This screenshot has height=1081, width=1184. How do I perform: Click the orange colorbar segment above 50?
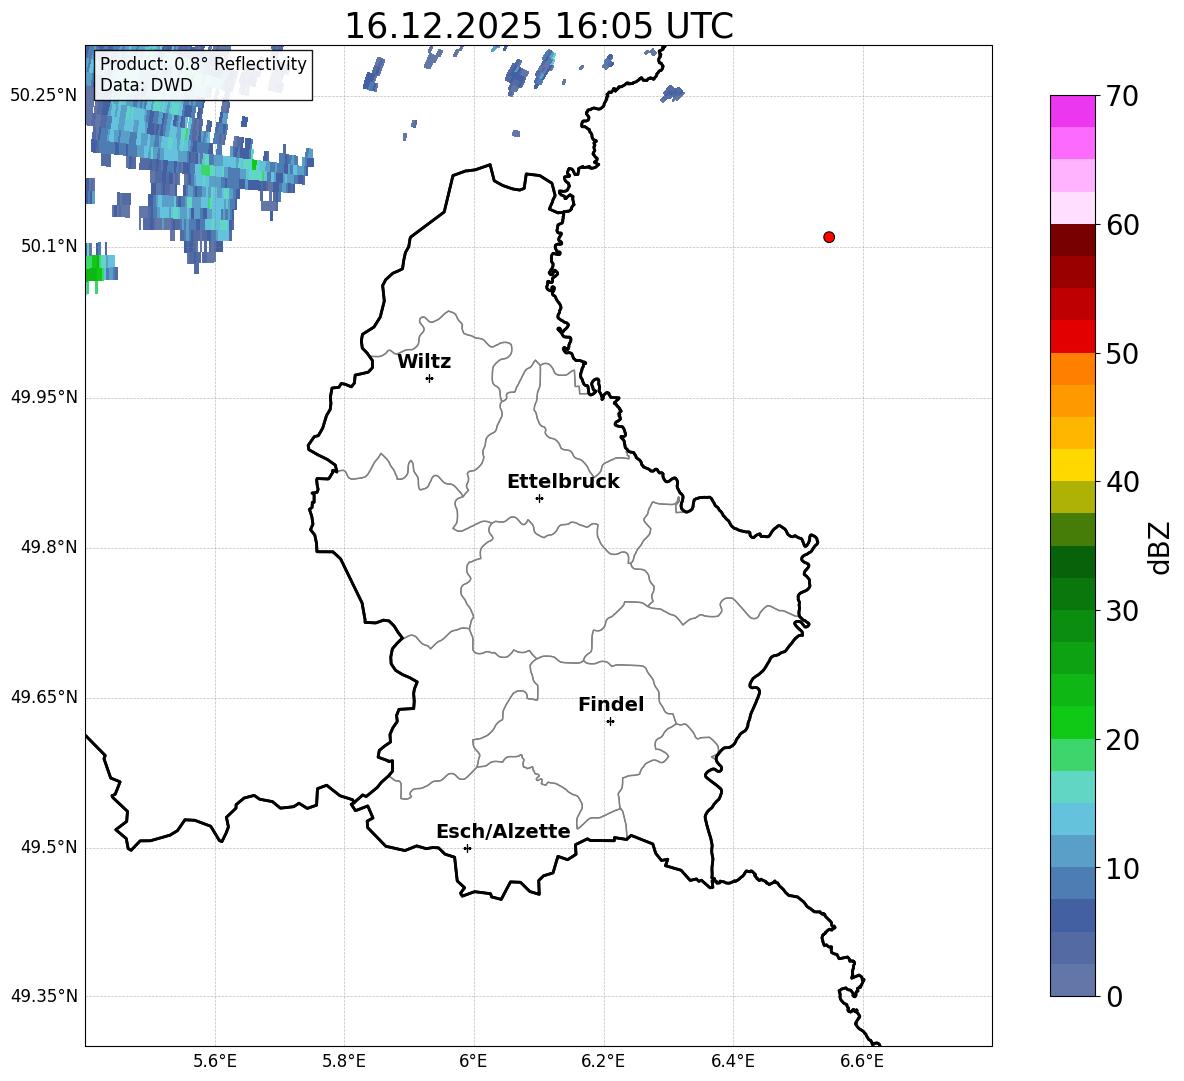coord(1072,369)
